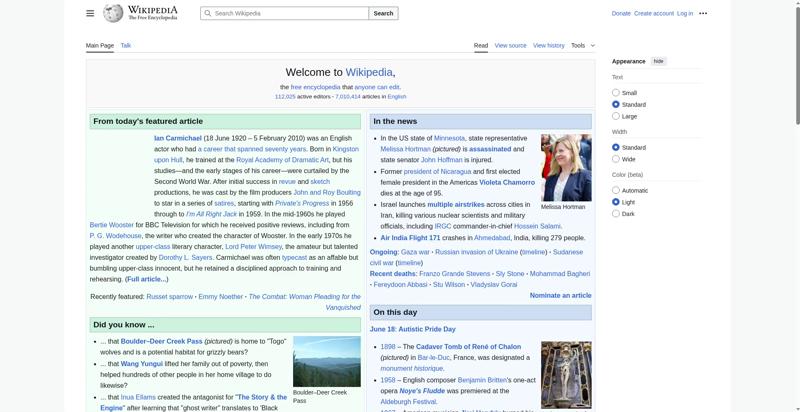Select Wide width option
The image size is (800, 412).
tap(616, 159)
